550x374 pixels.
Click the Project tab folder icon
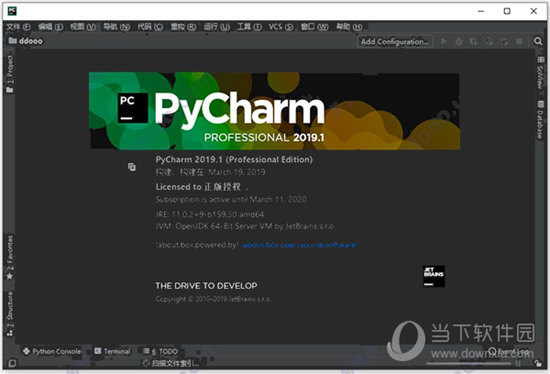point(10,90)
